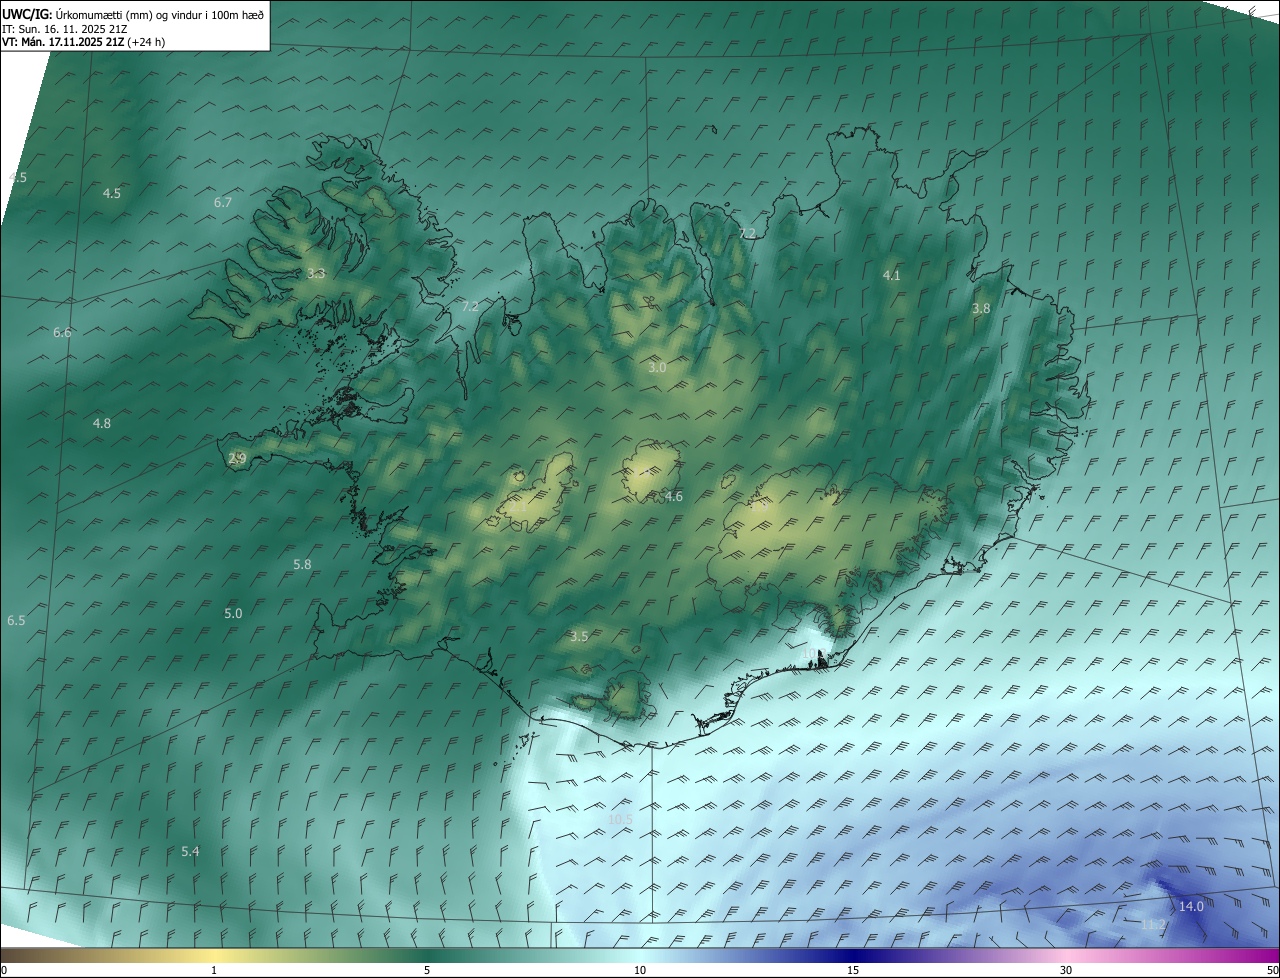Click the 4.6 value label
Viewport: 1280px width, 978px height.
tap(674, 496)
